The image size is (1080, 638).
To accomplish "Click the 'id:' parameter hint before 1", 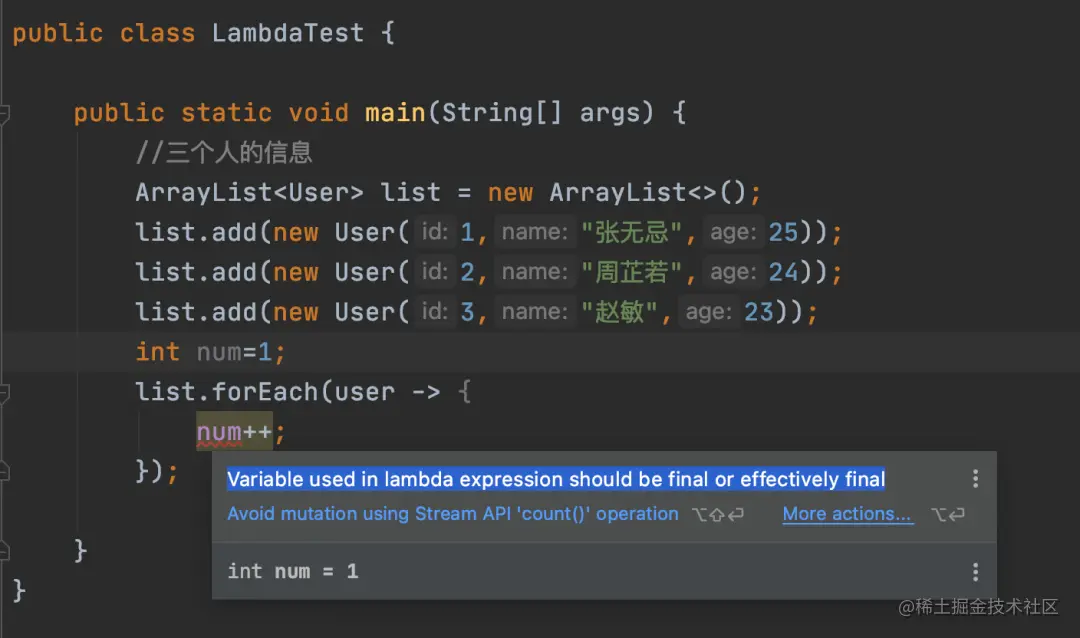I will (x=434, y=233).
